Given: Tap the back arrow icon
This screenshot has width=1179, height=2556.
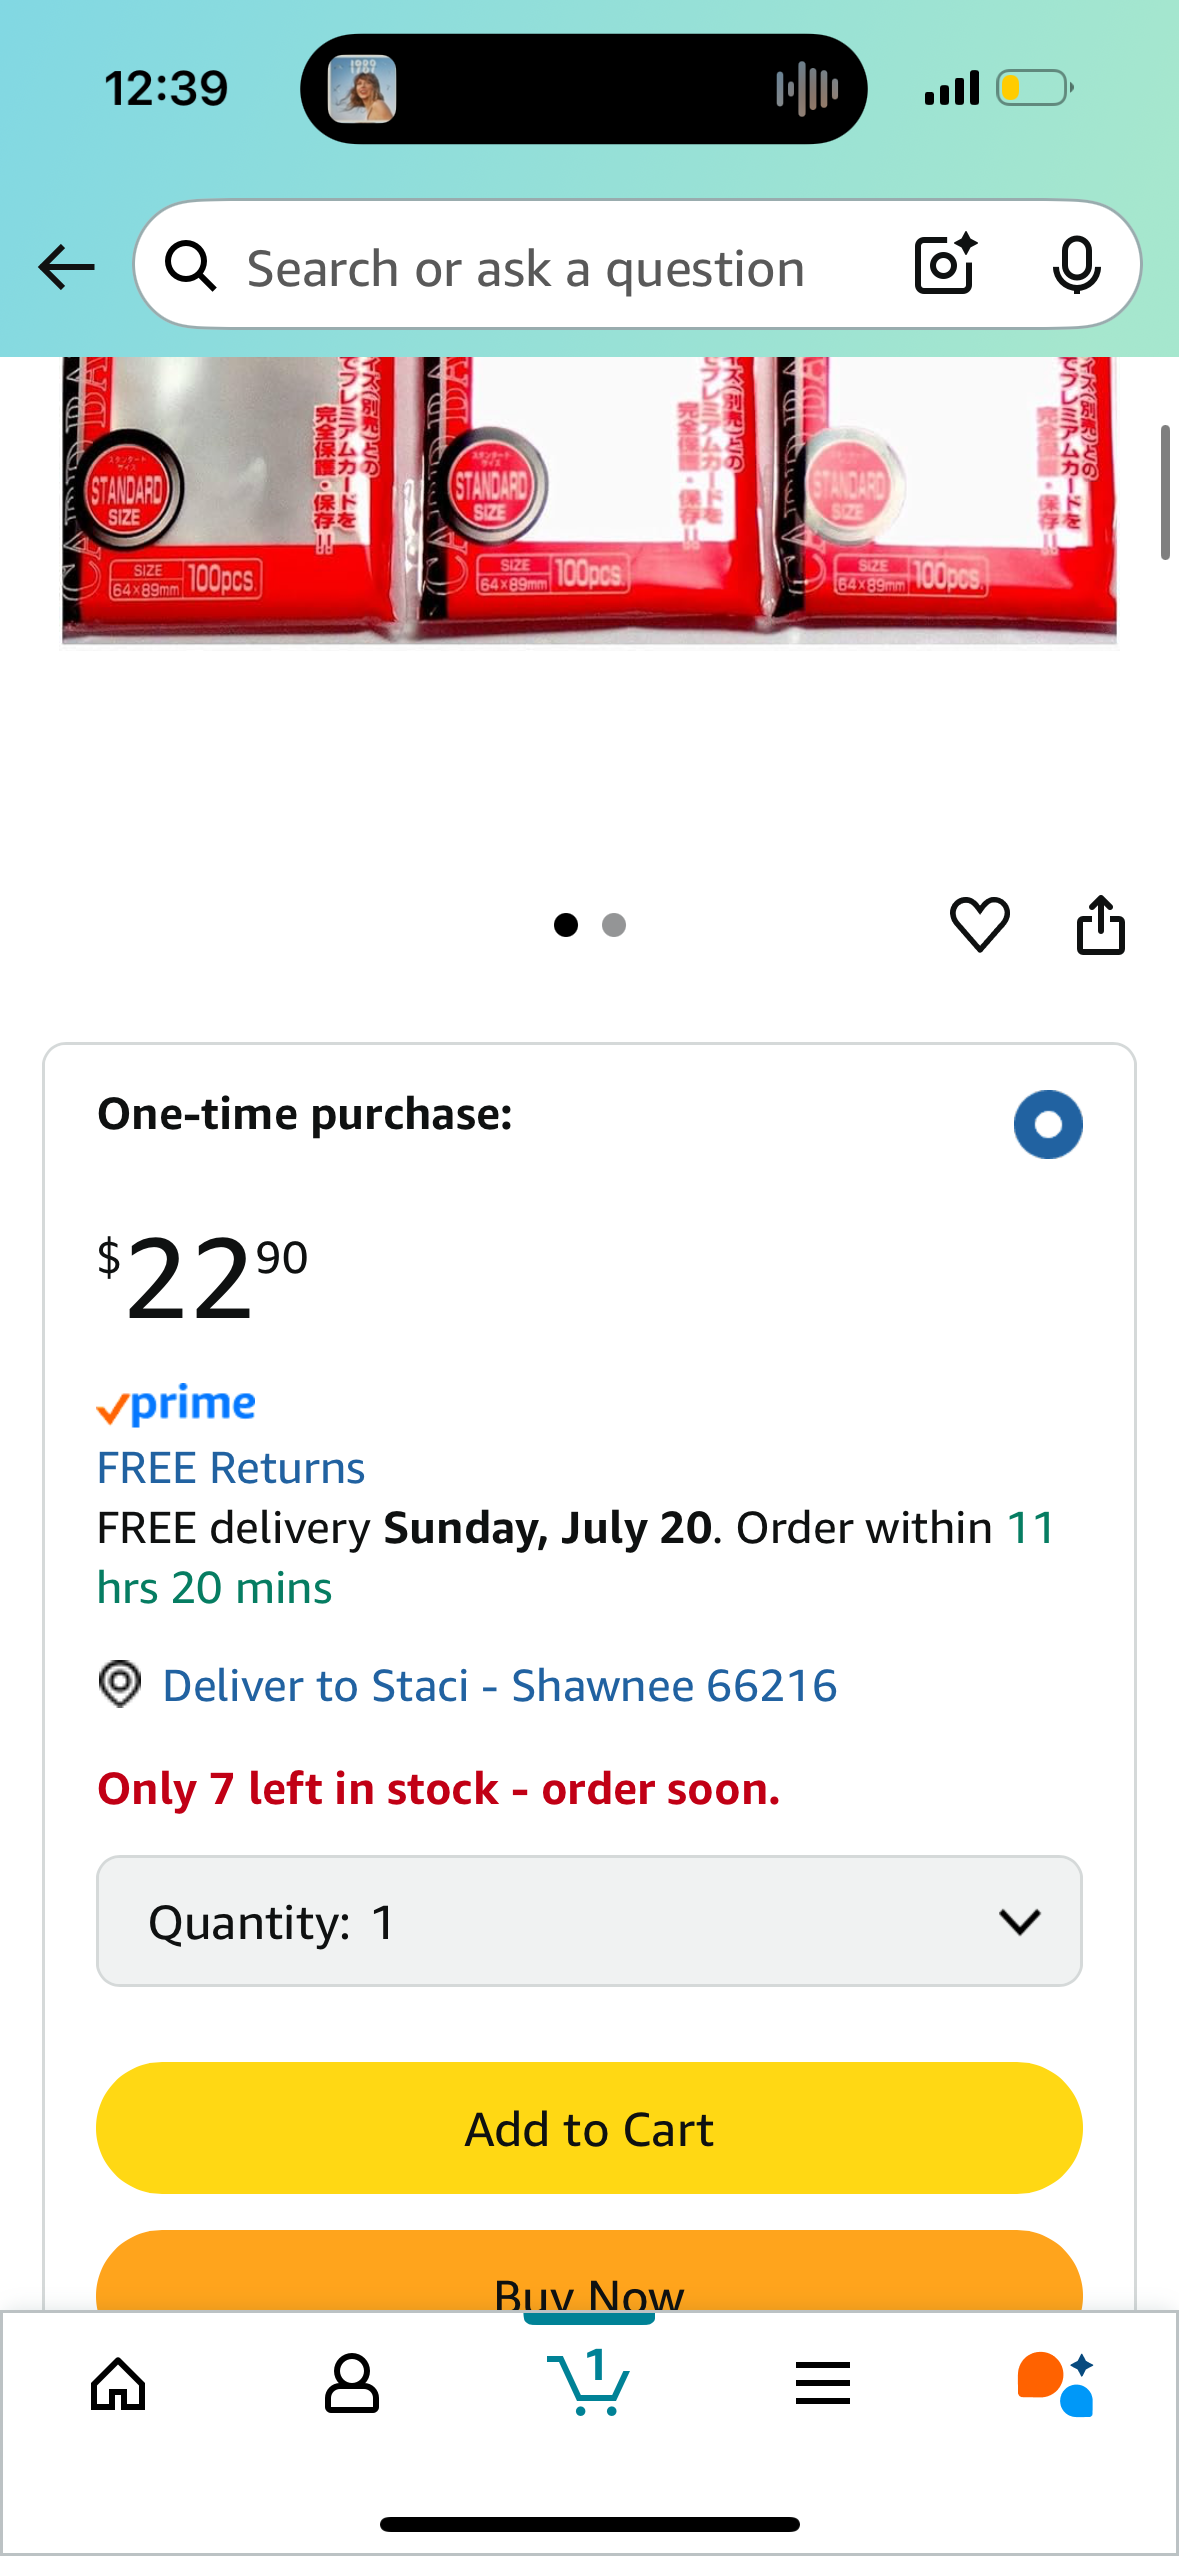Looking at the screenshot, I should tap(66, 267).
